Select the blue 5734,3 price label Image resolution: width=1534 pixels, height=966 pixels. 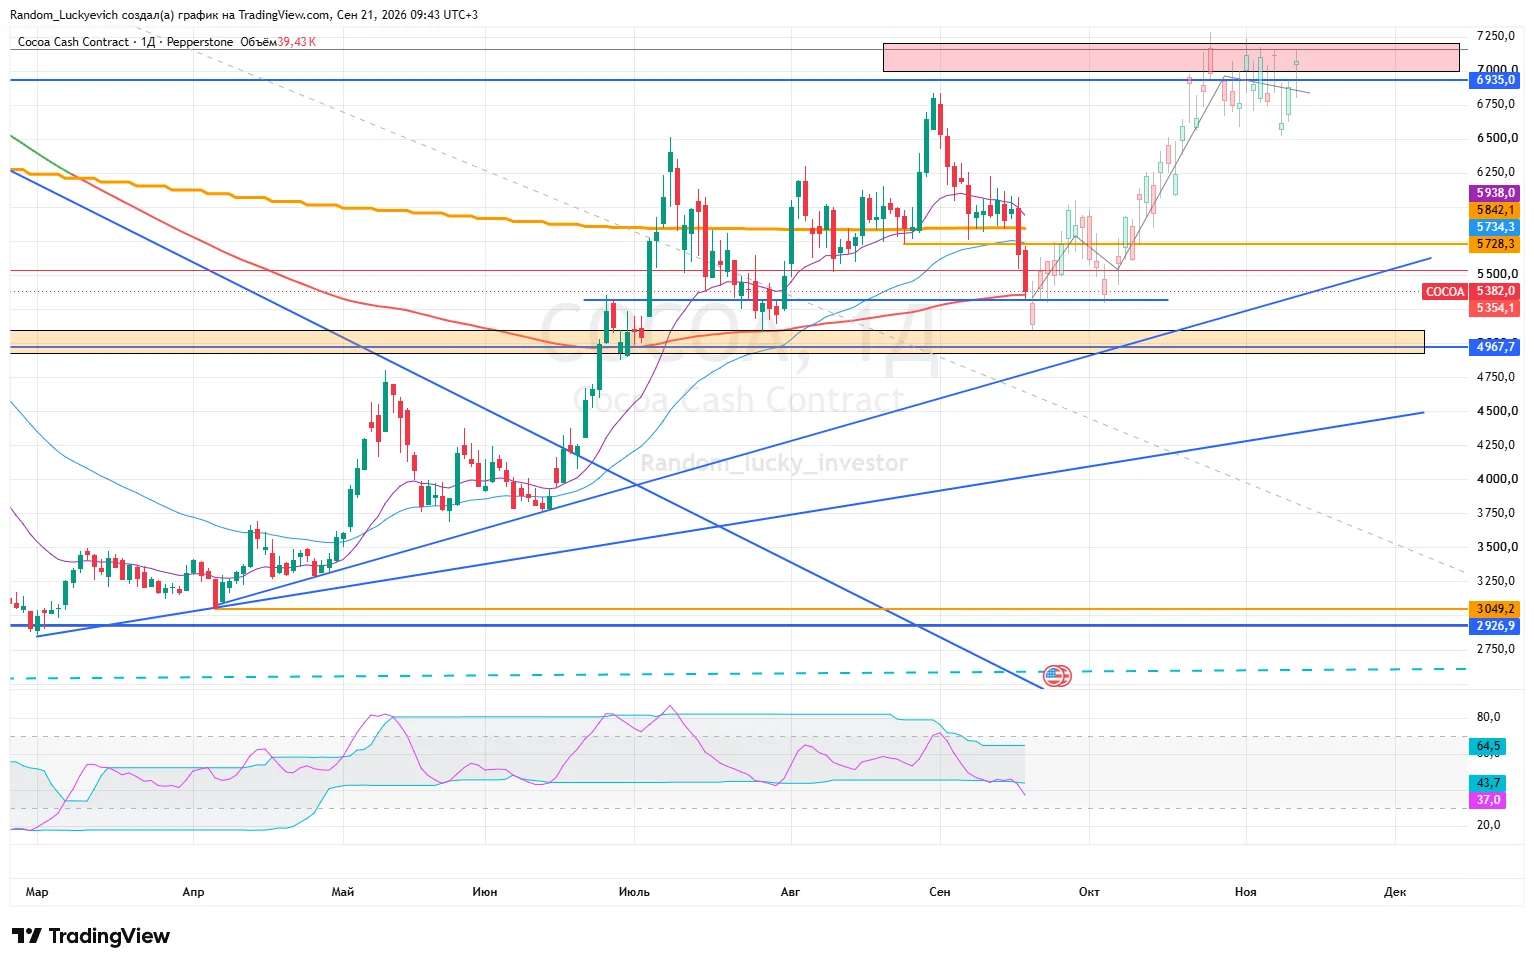[1495, 227]
